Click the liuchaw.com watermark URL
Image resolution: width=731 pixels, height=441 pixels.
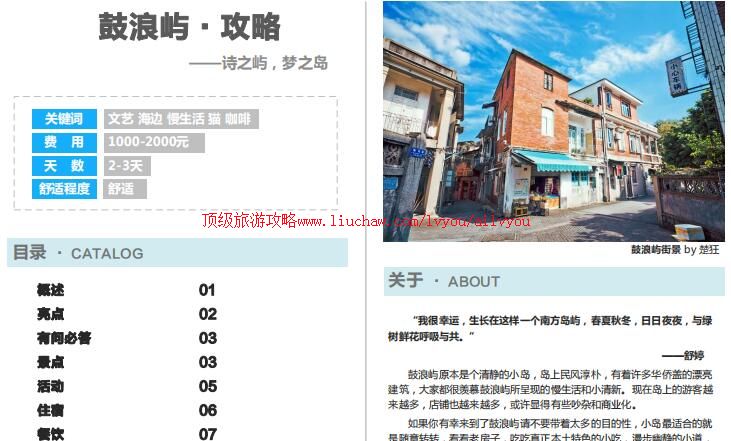(366, 221)
